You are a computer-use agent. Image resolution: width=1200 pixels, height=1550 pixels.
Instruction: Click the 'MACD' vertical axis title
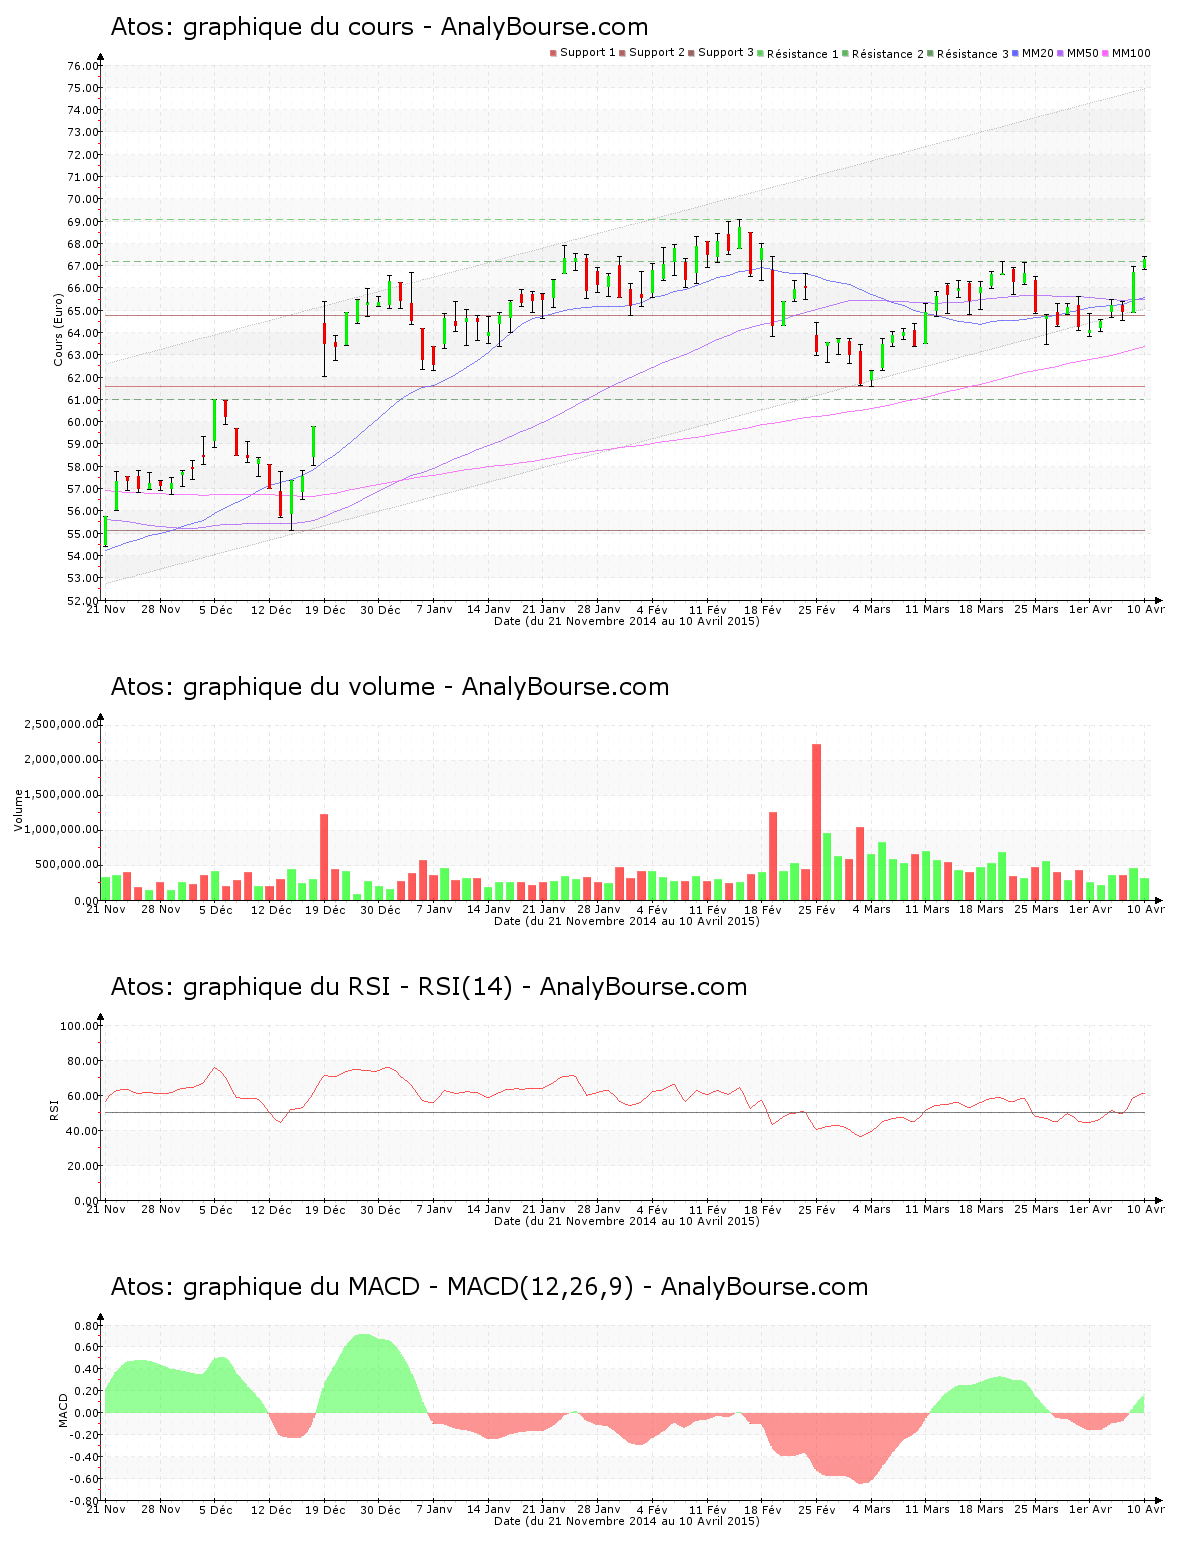pyautogui.click(x=62, y=1410)
